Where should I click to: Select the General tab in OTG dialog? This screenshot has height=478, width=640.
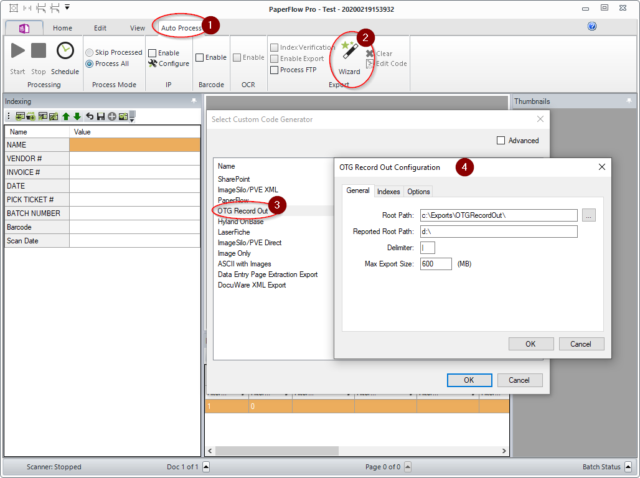[x=358, y=191]
